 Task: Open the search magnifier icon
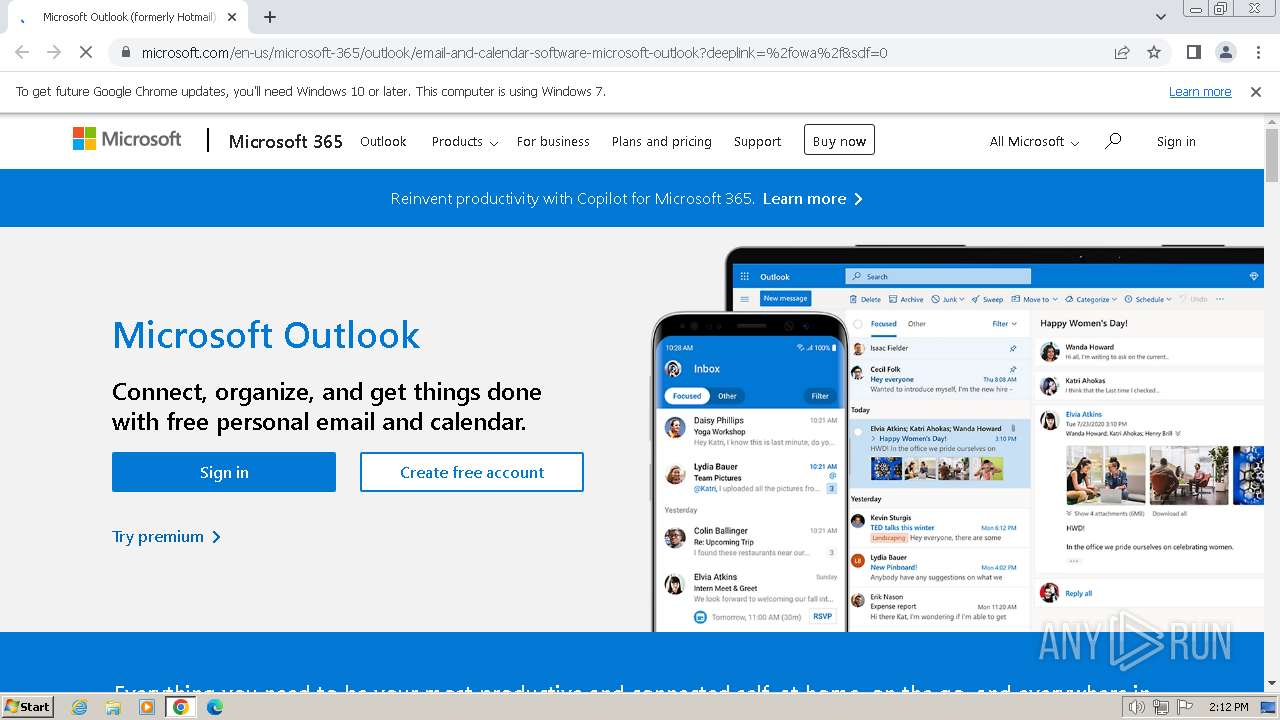tap(1113, 141)
